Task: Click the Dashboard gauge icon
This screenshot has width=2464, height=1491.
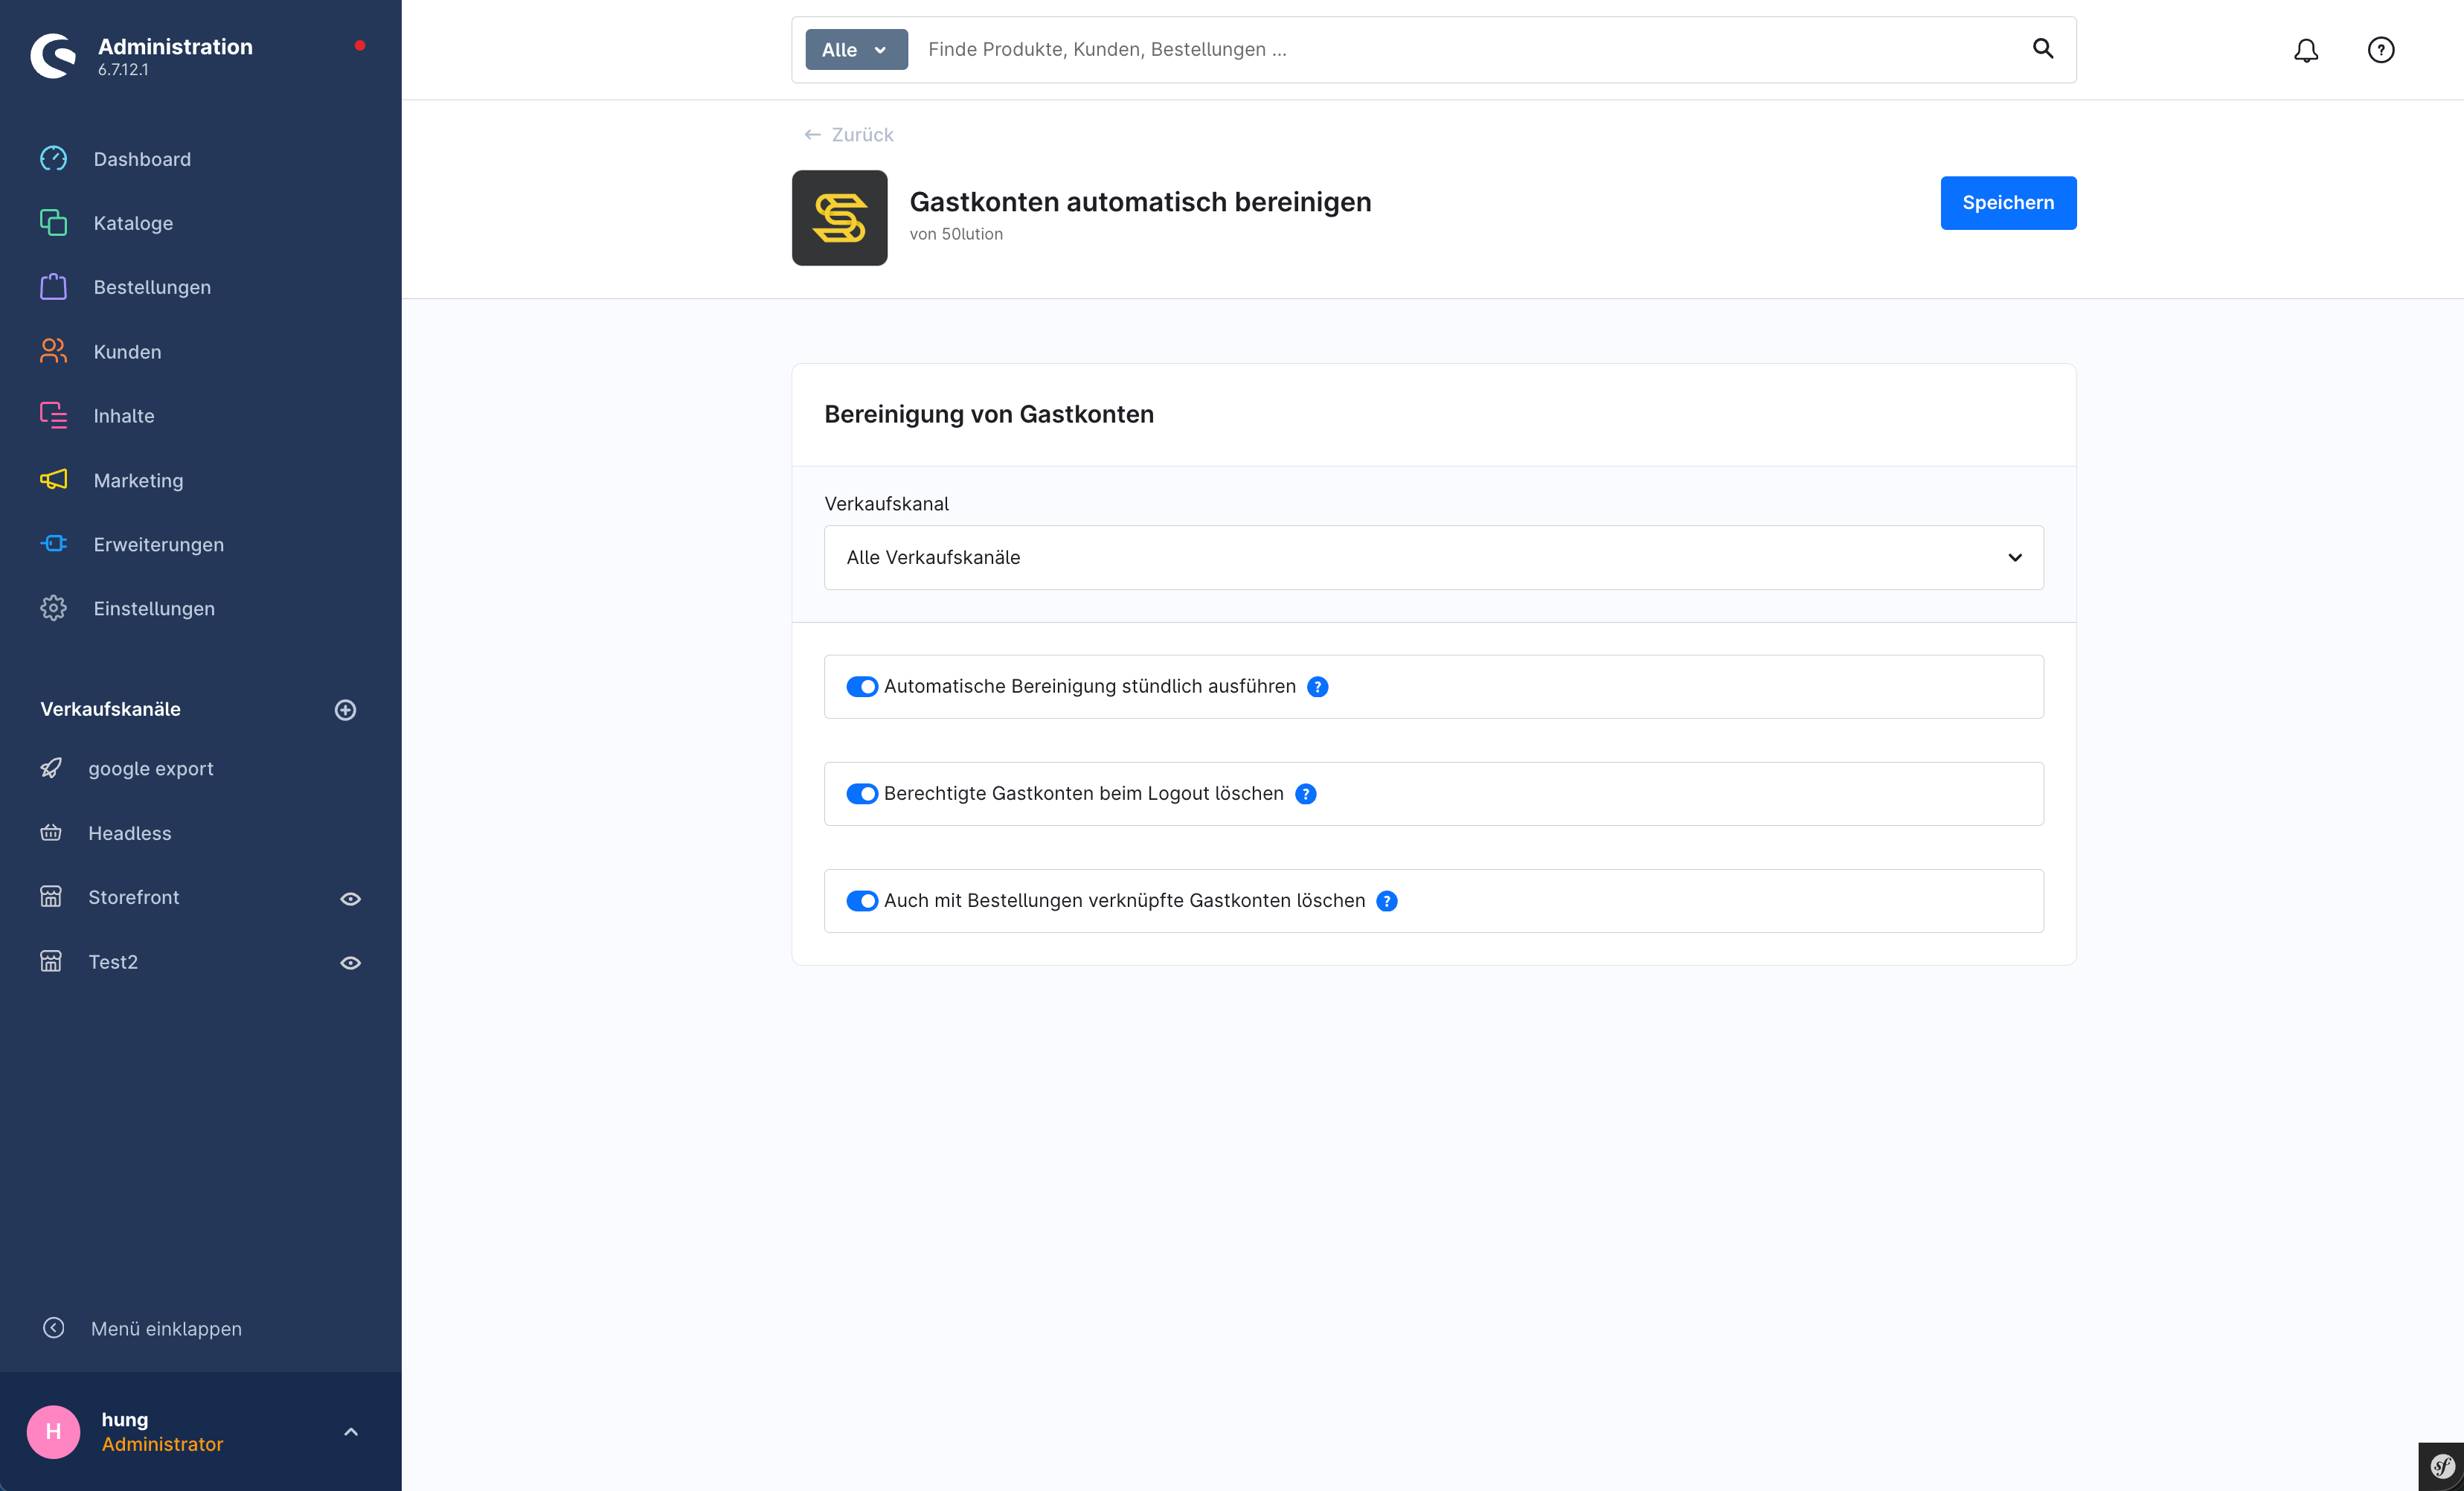Action: point(53,159)
